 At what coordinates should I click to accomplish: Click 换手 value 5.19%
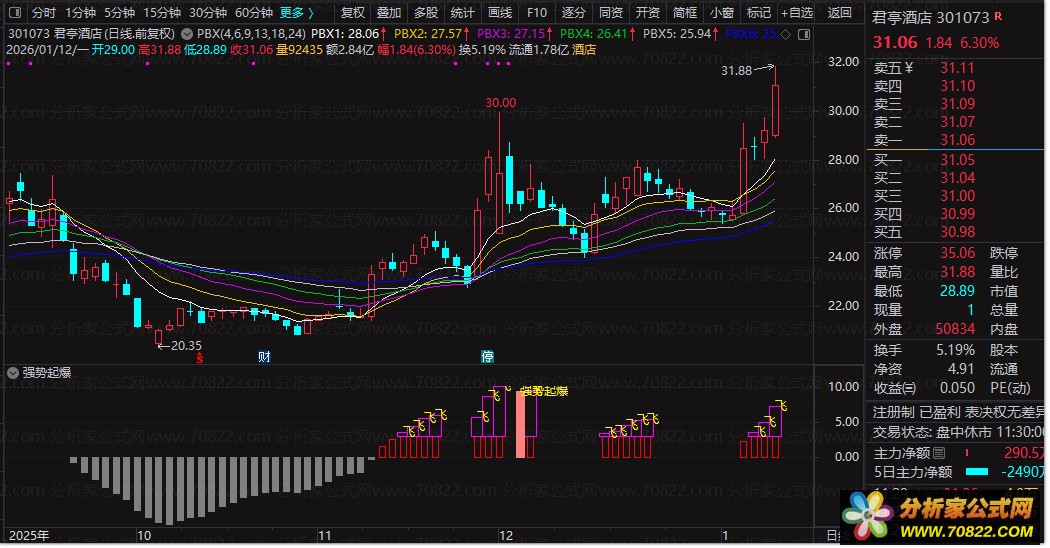pyautogui.click(x=955, y=350)
